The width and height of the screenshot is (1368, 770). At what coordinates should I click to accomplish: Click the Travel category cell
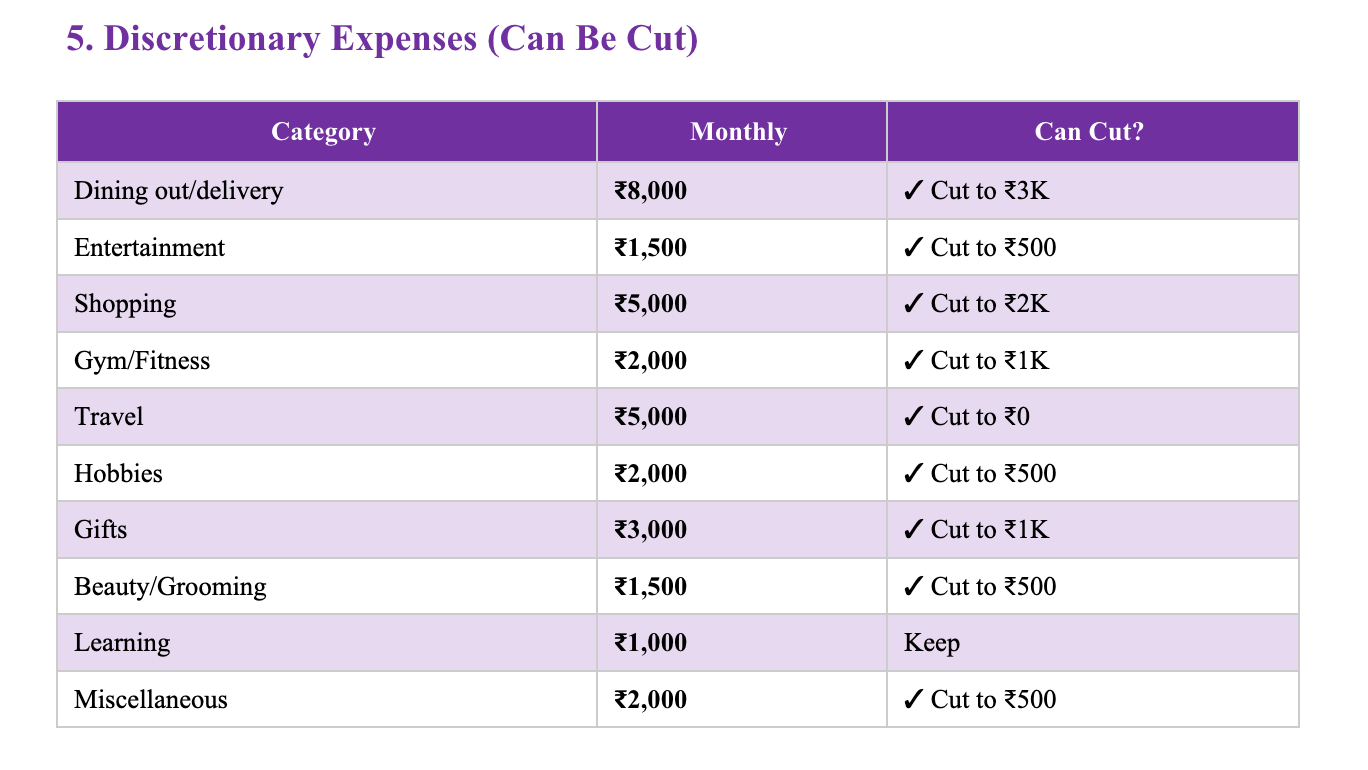(109, 417)
